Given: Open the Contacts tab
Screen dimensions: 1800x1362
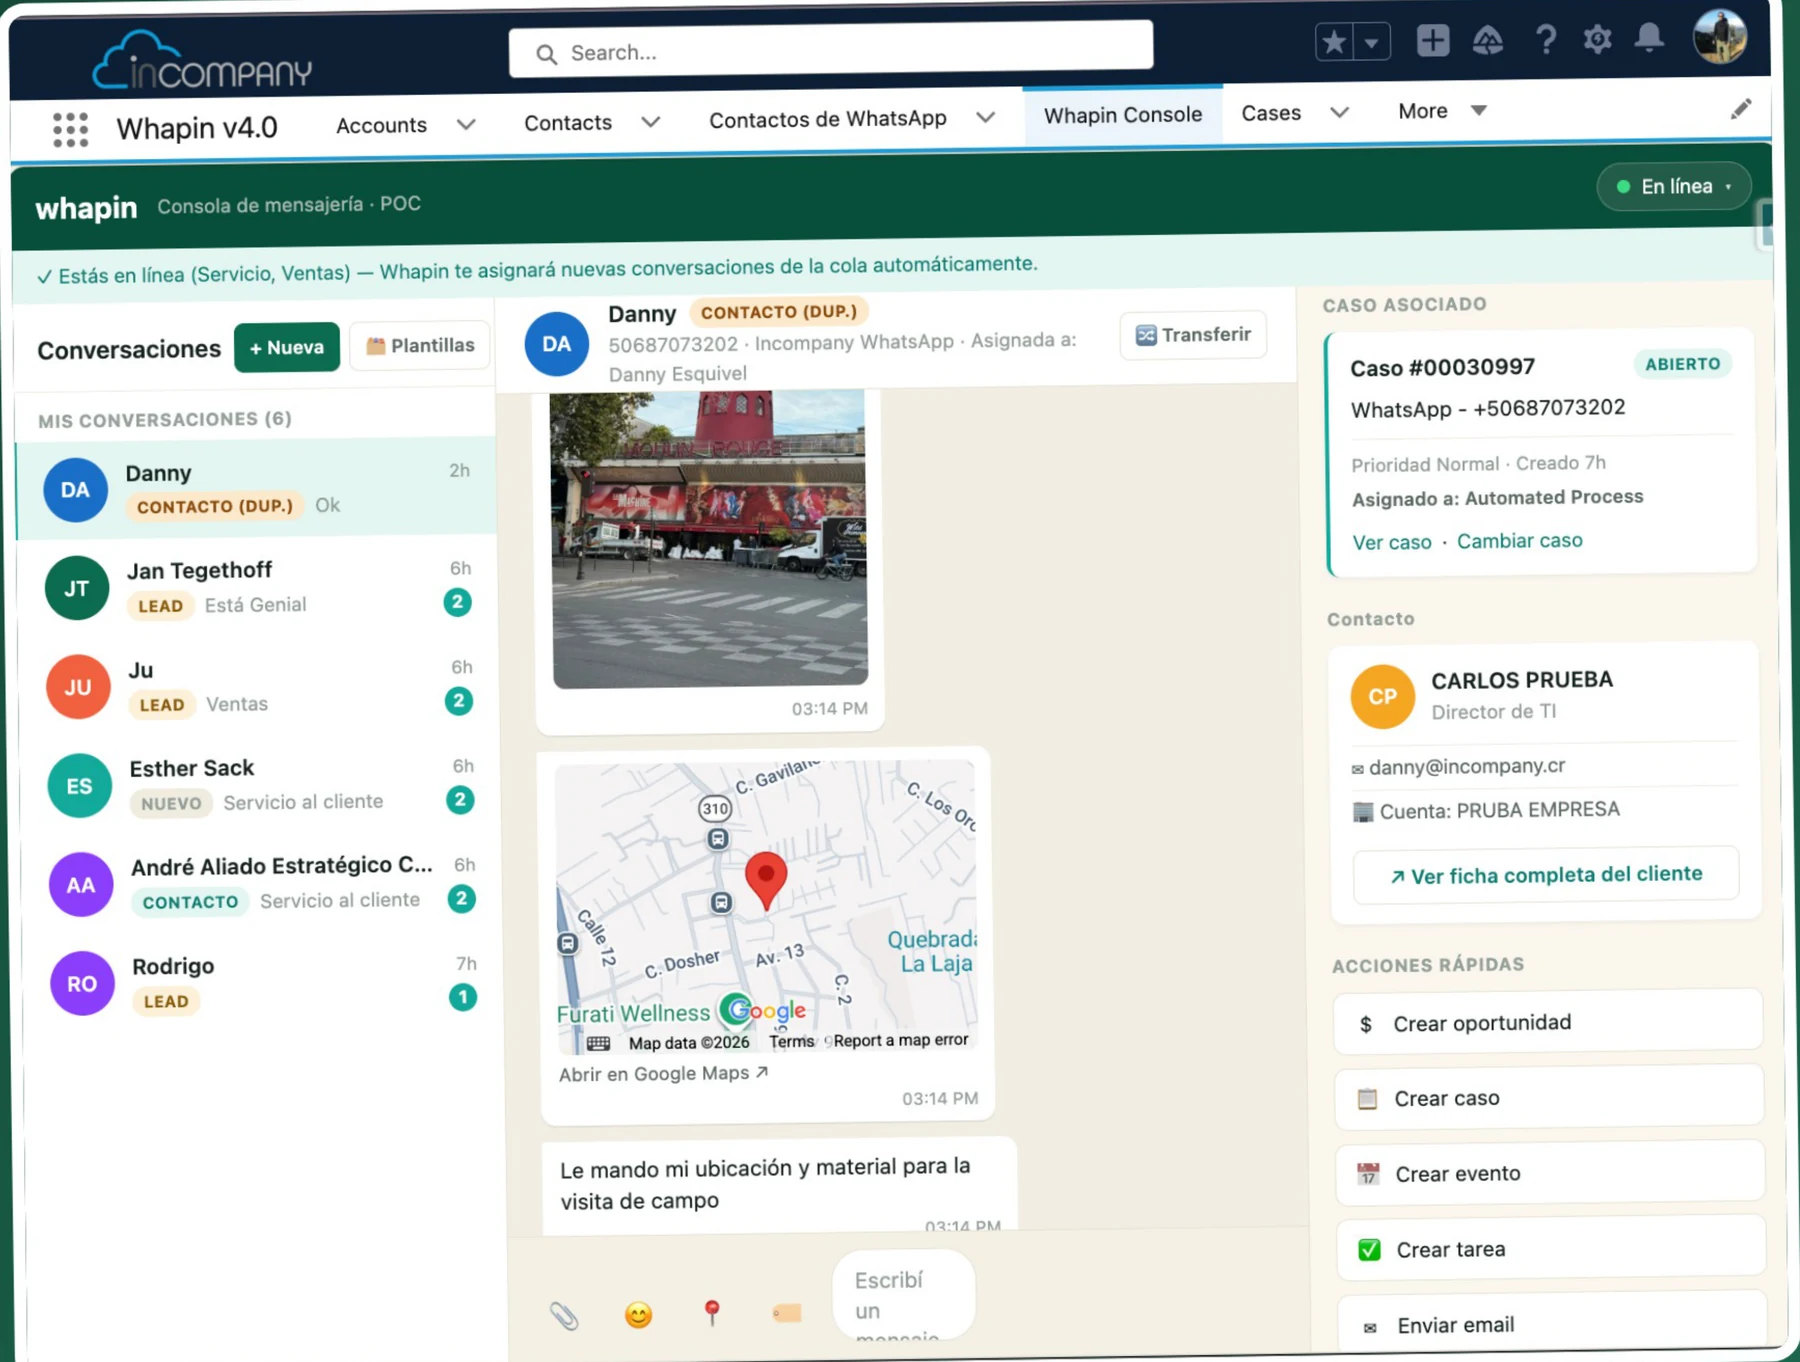Looking at the screenshot, I should pyautogui.click(x=568, y=123).
